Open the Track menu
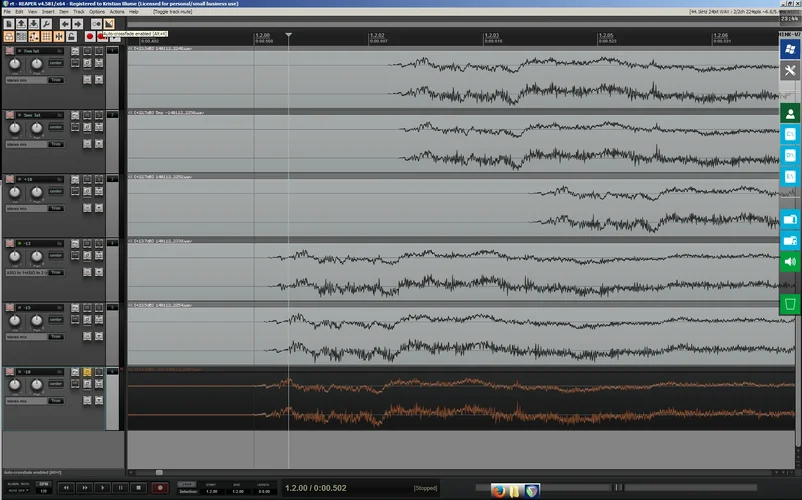 click(x=78, y=12)
